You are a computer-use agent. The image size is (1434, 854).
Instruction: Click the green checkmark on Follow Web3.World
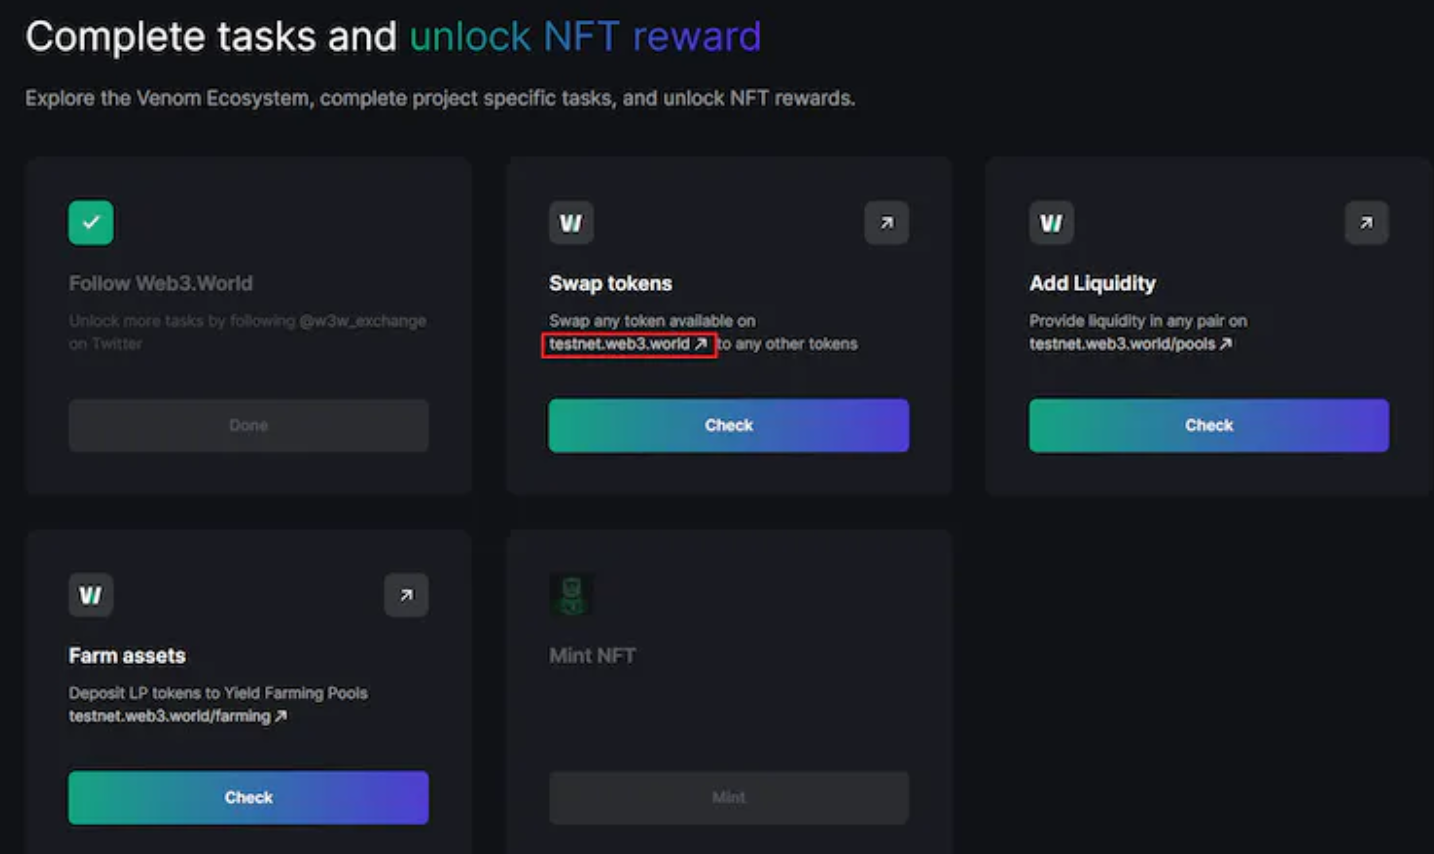[91, 222]
